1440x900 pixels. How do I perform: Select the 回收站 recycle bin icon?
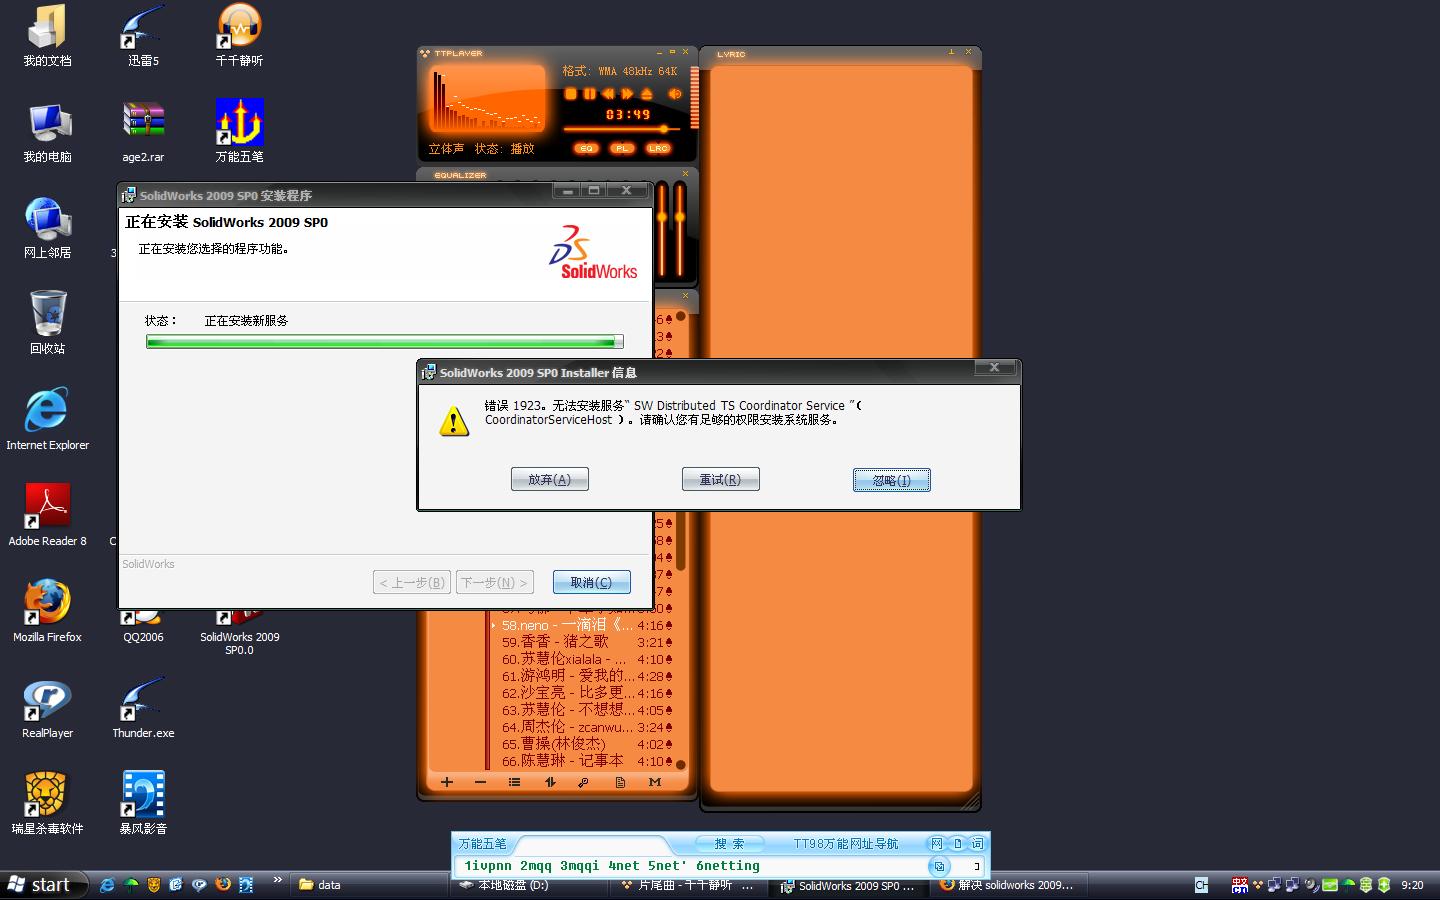coord(47,323)
